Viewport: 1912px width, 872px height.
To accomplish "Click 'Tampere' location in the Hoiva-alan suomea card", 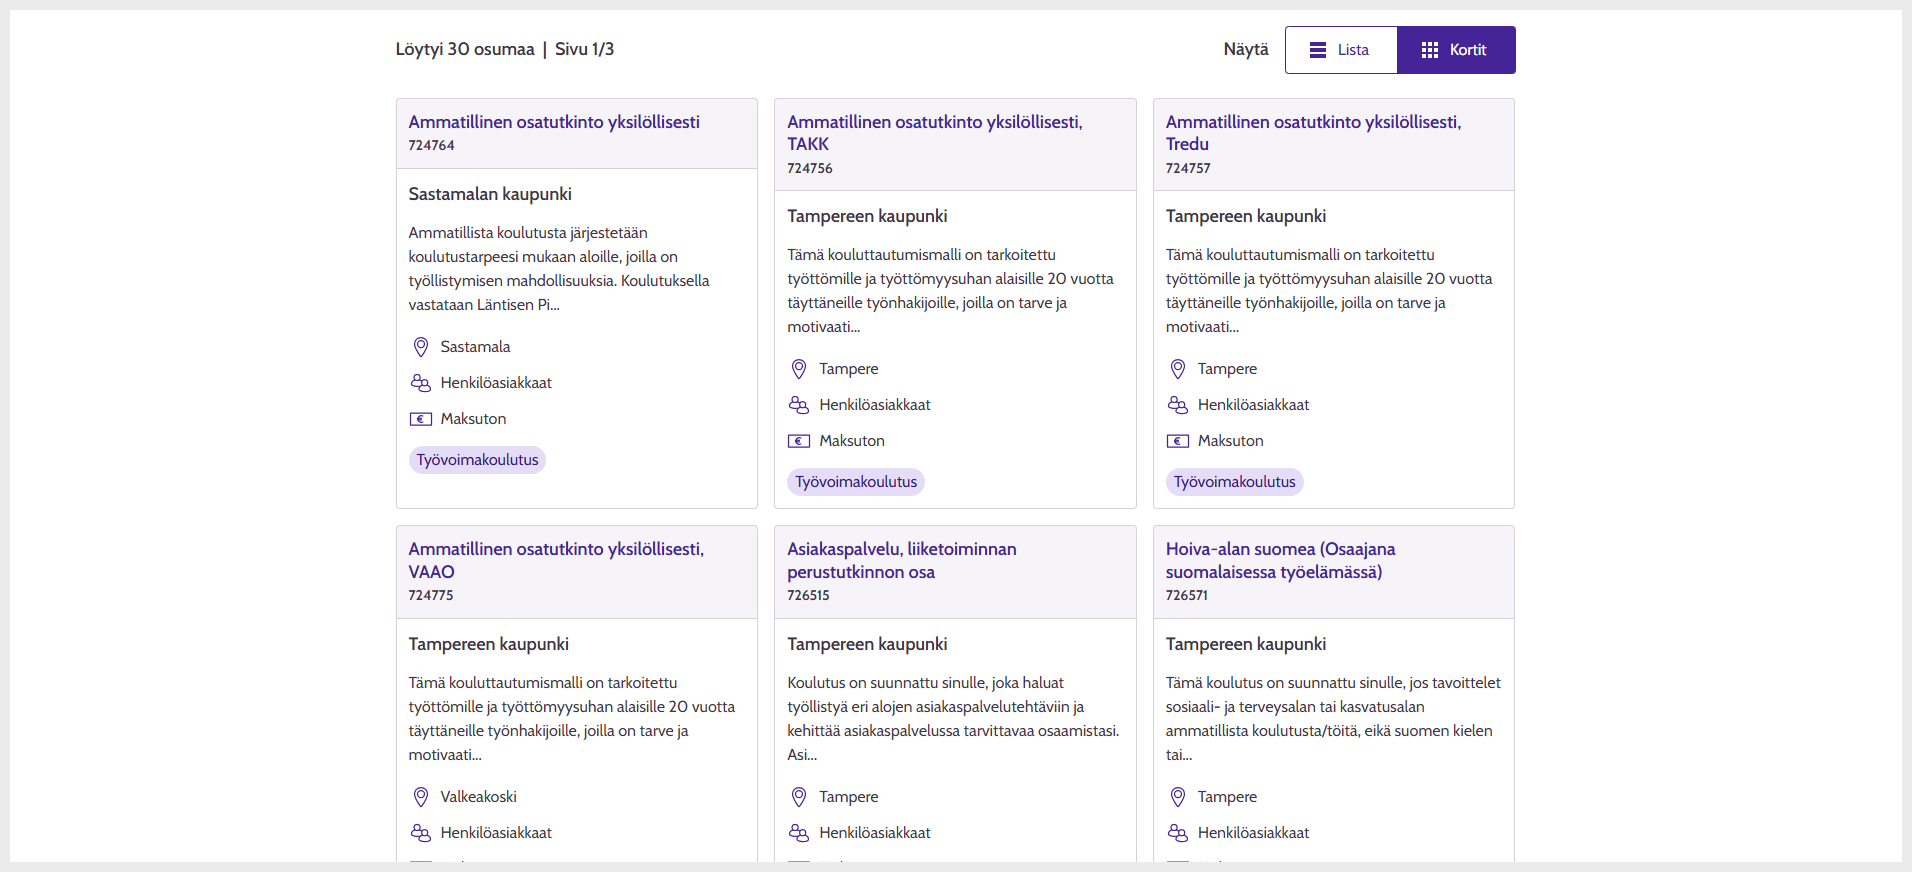I will [1228, 797].
